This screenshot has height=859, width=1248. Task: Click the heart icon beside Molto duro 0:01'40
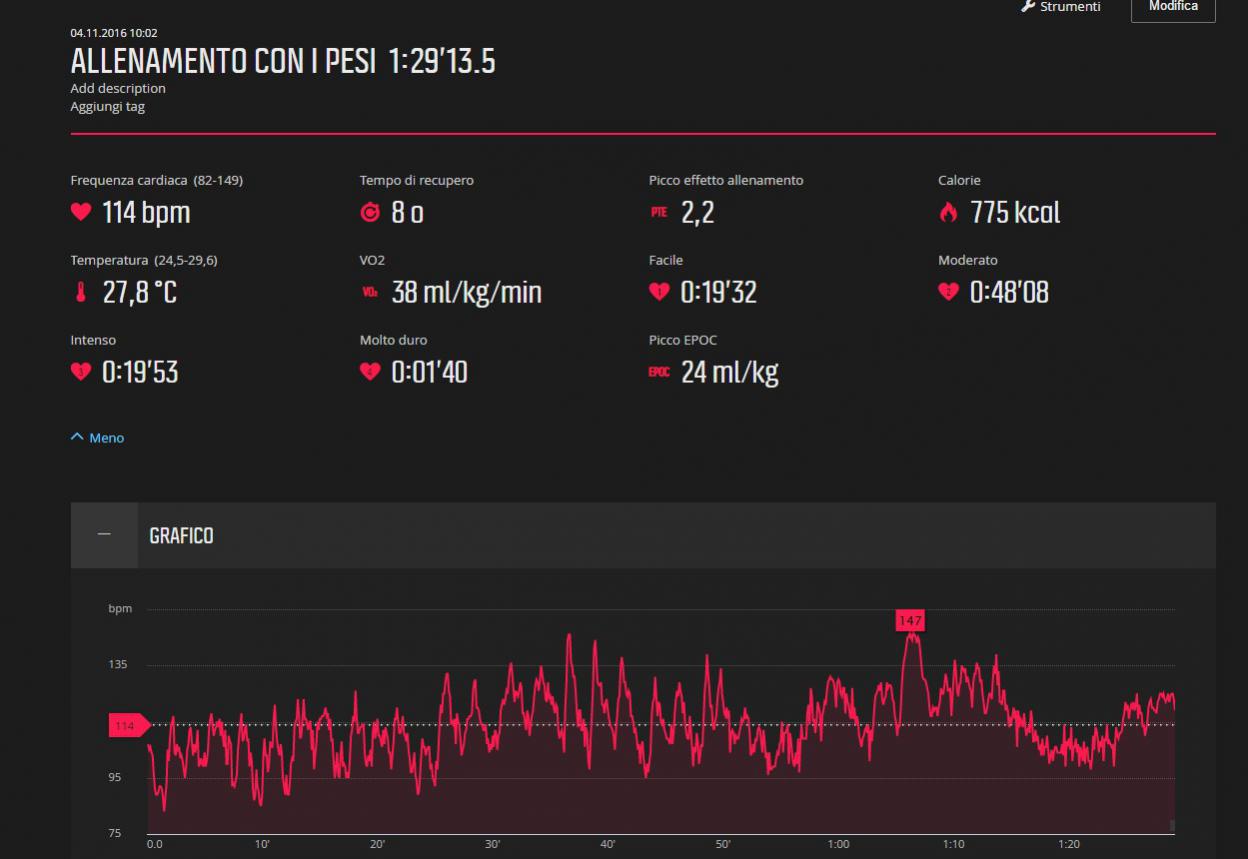coord(369,372)
